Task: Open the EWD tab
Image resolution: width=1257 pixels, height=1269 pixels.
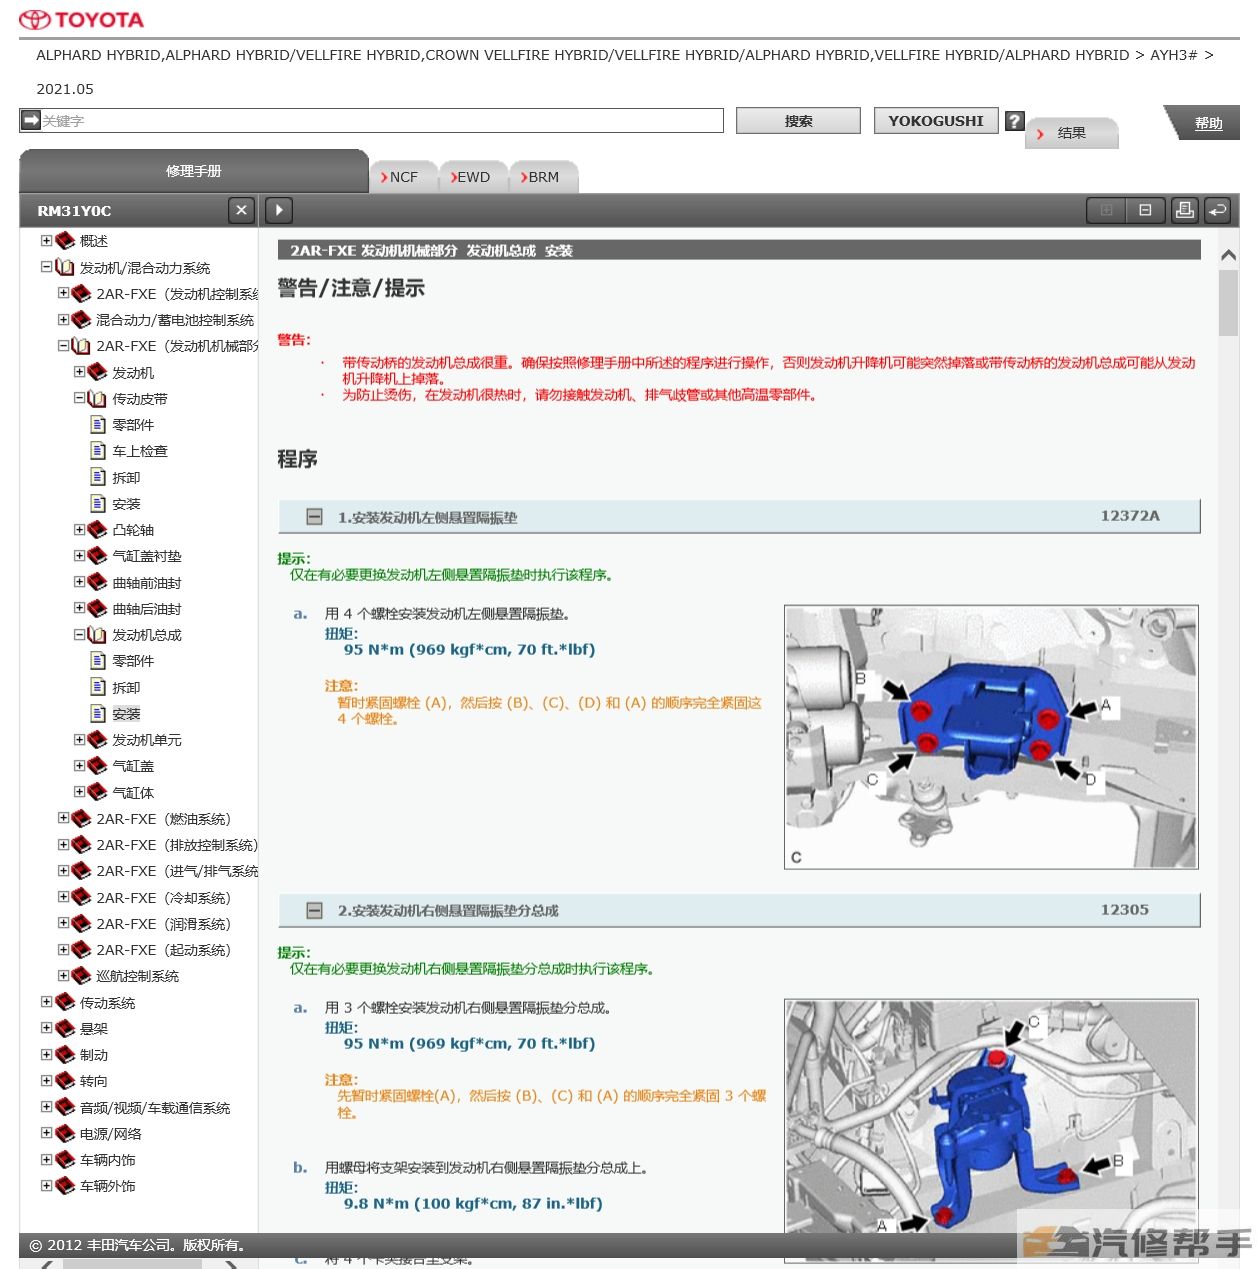Action: pos(473,177)
